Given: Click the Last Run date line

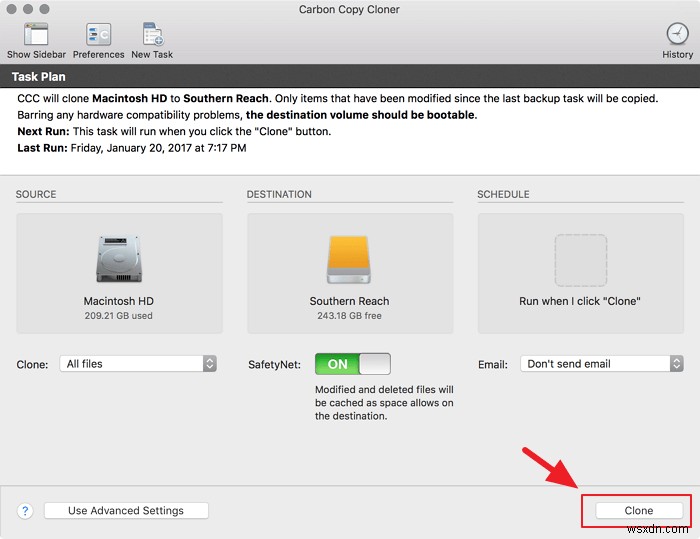Looking at the screenshot, I should click(x=132, y=148).
